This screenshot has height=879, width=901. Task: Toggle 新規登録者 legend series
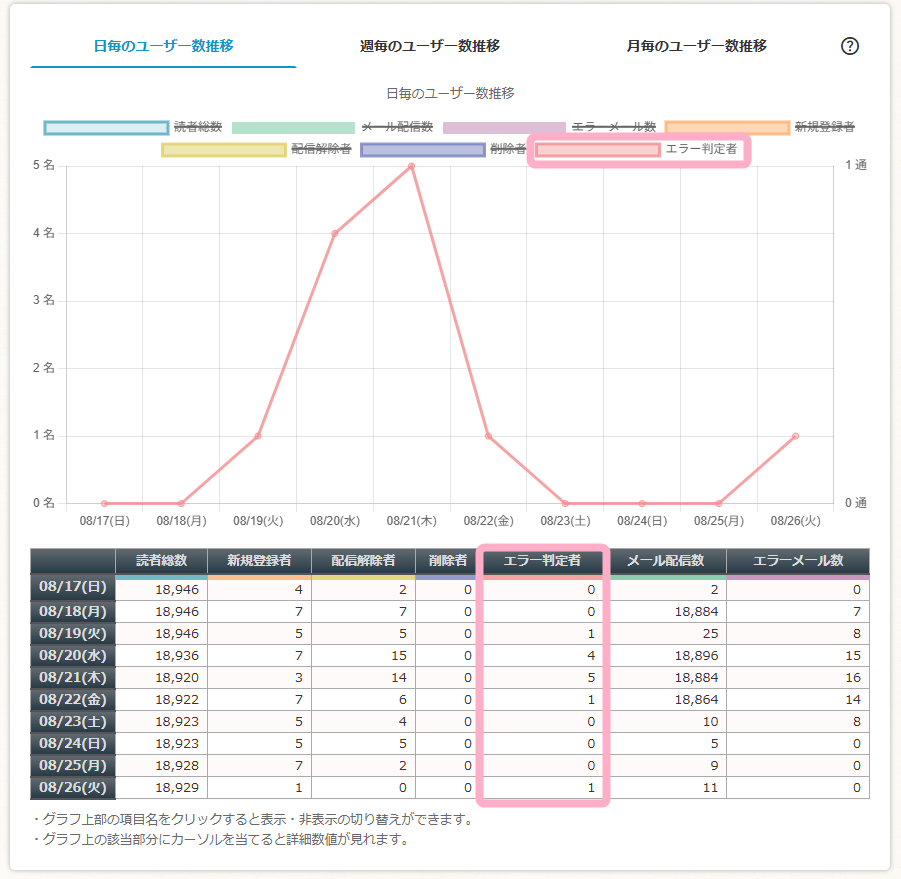click(760, 127)
